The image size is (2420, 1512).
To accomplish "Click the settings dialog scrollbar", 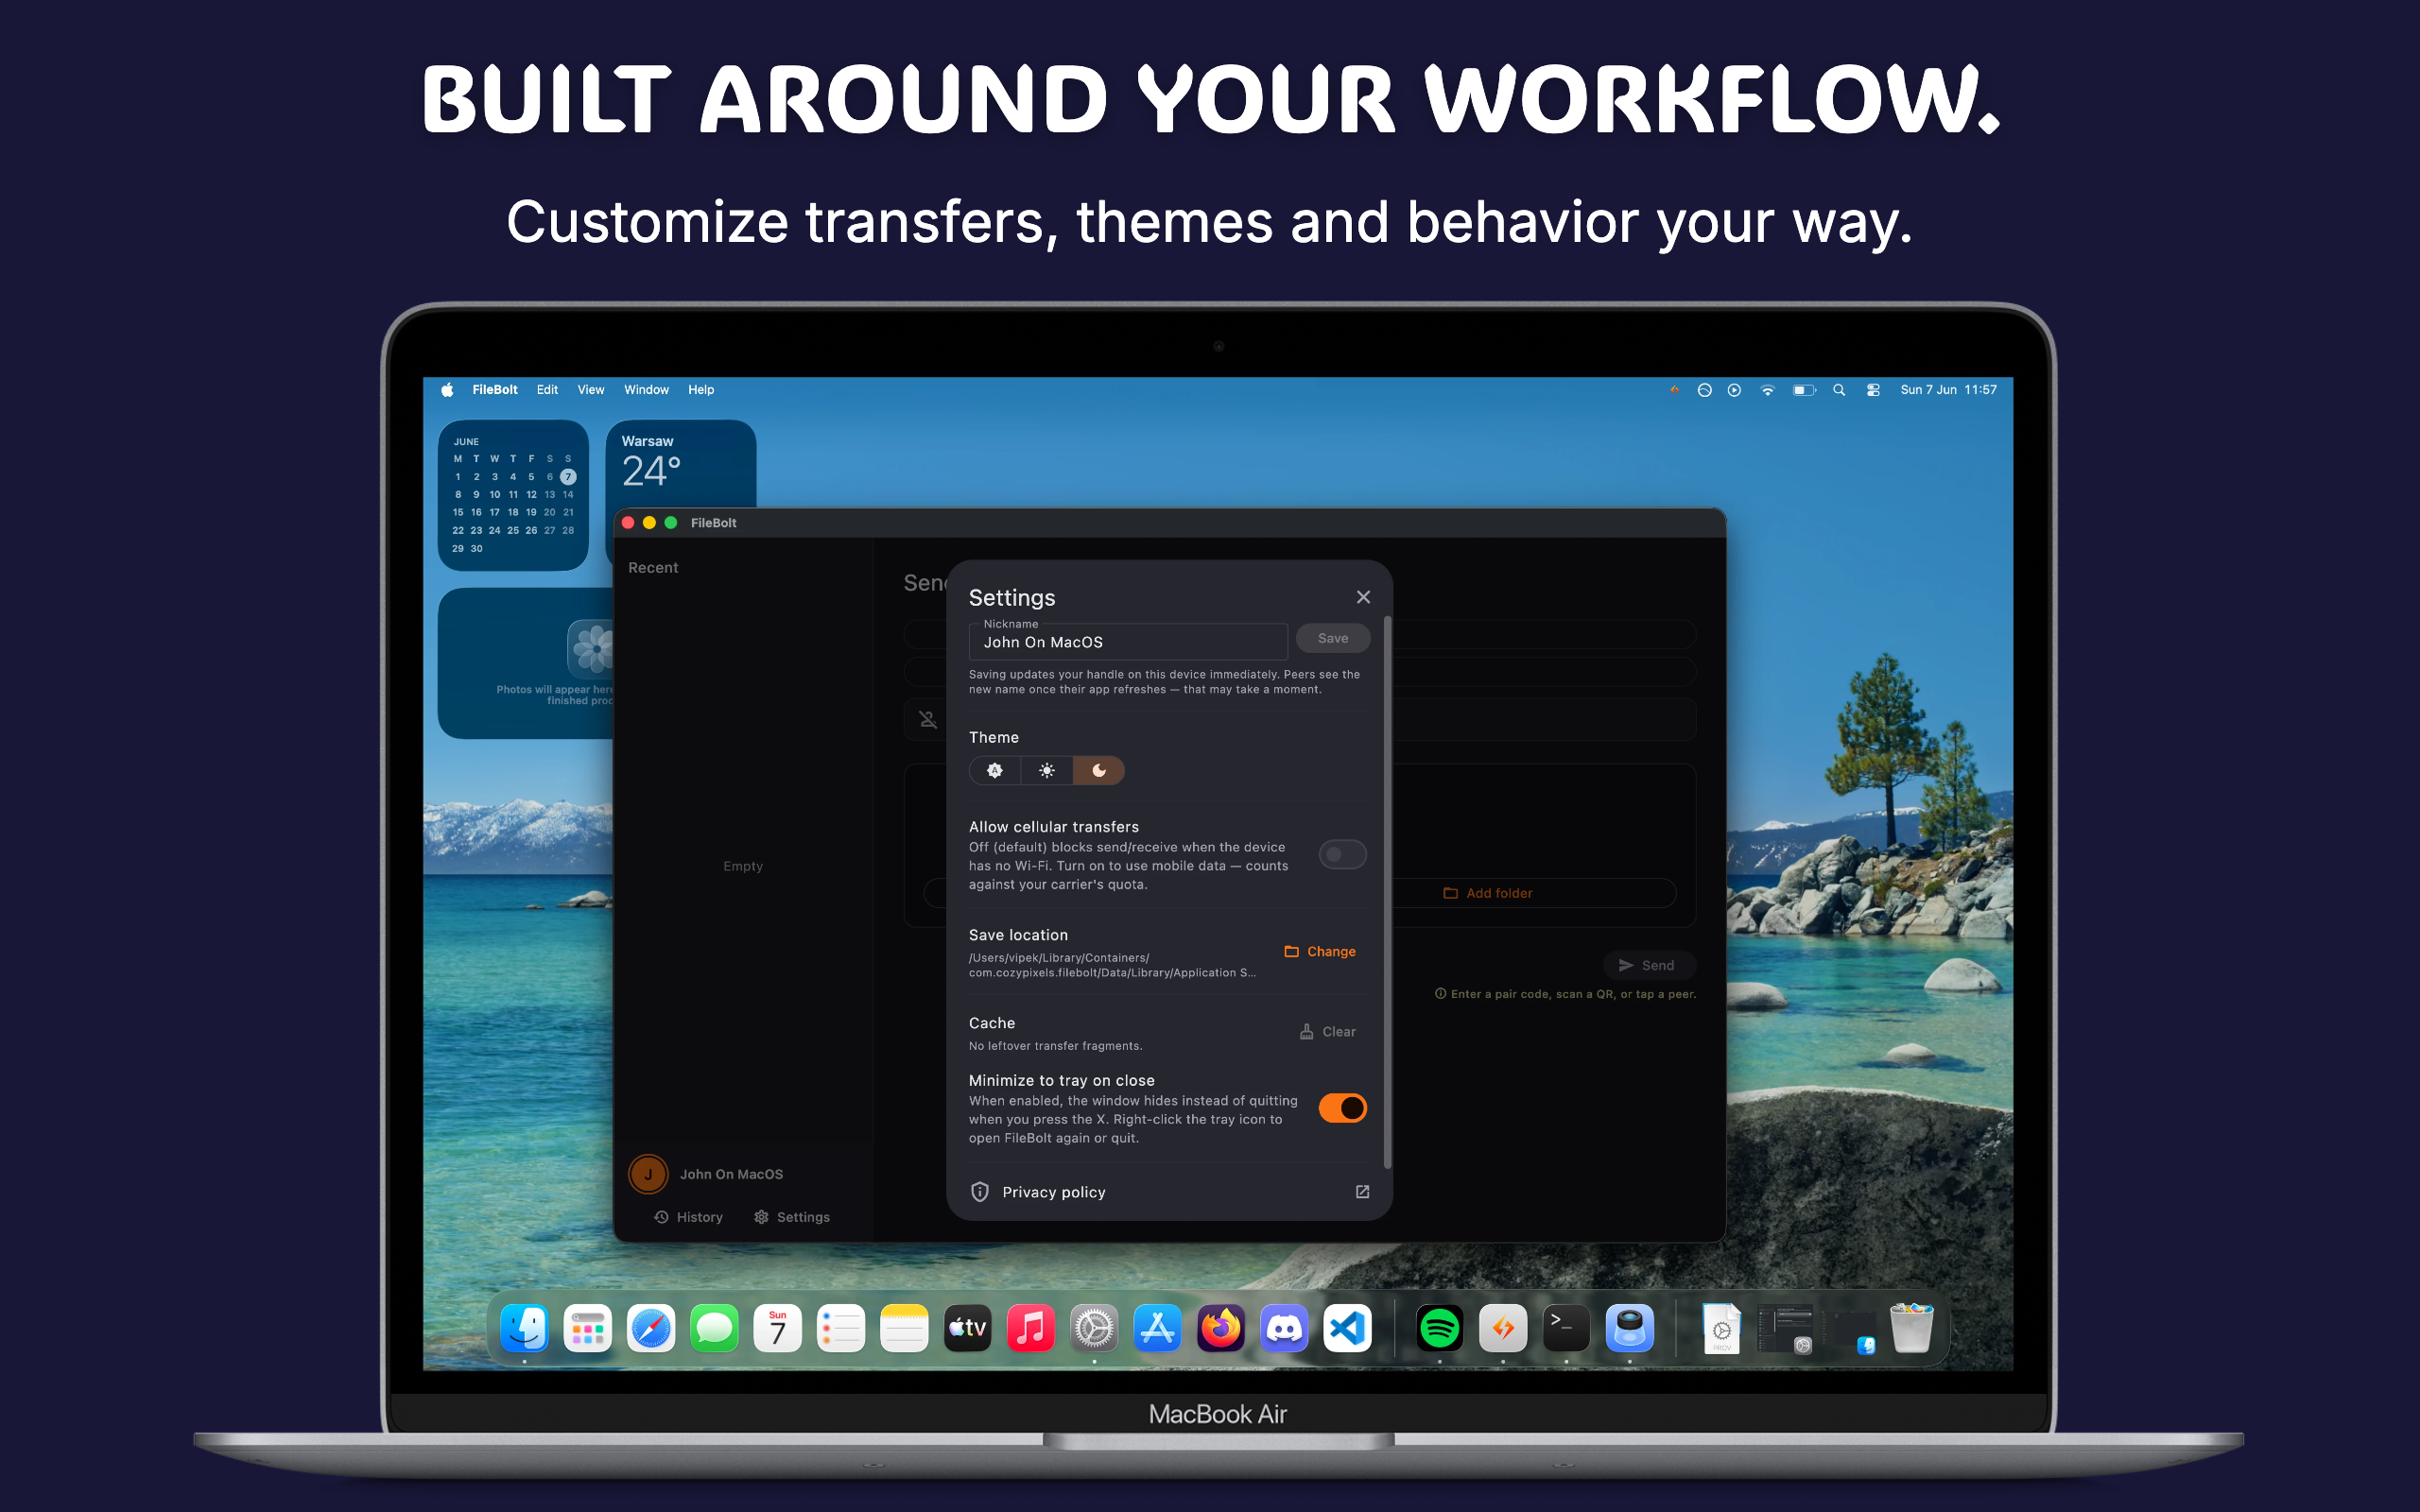I will click(1387, 892).
